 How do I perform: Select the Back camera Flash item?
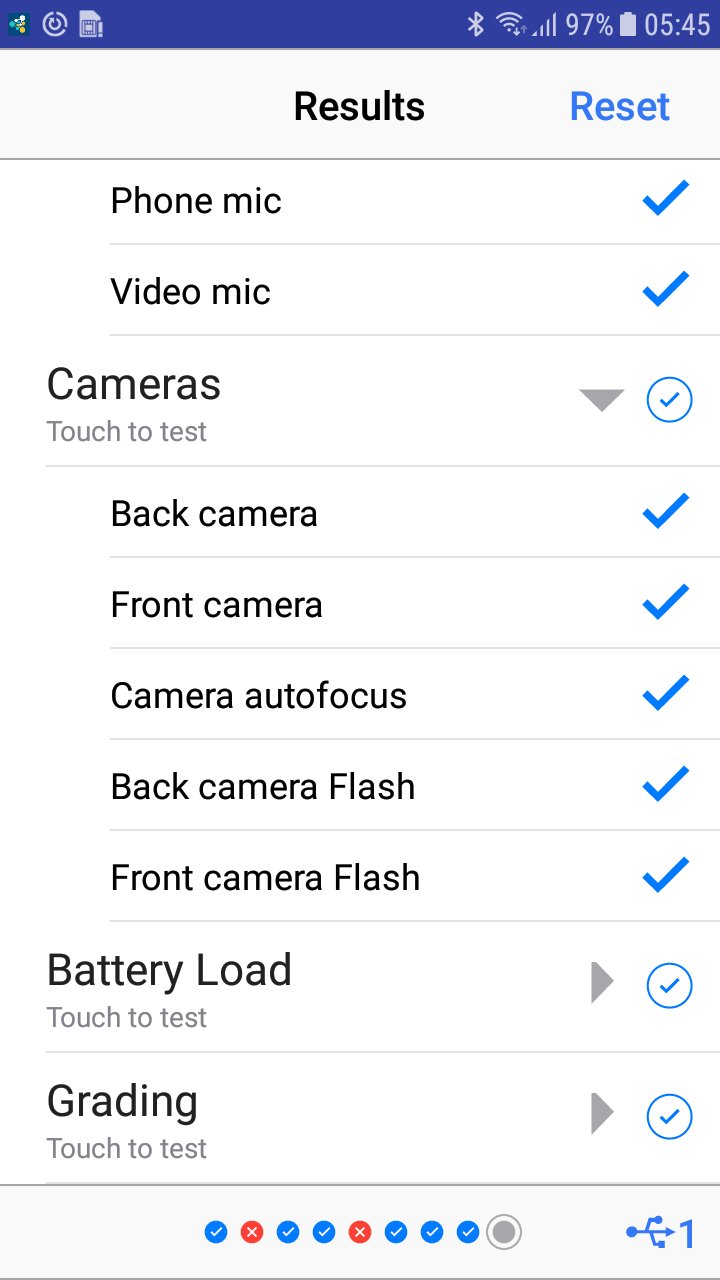pyautogui.click(x=263, y=787)
